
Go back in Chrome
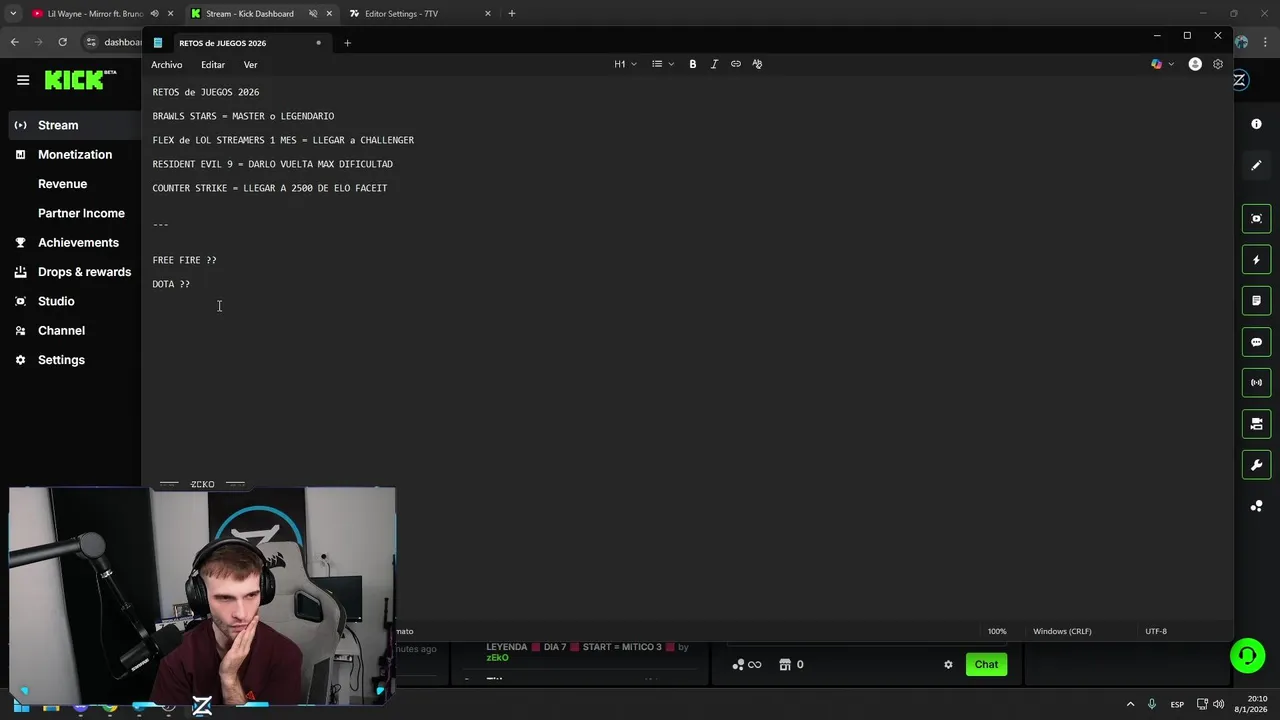click(x=14, y=42)
